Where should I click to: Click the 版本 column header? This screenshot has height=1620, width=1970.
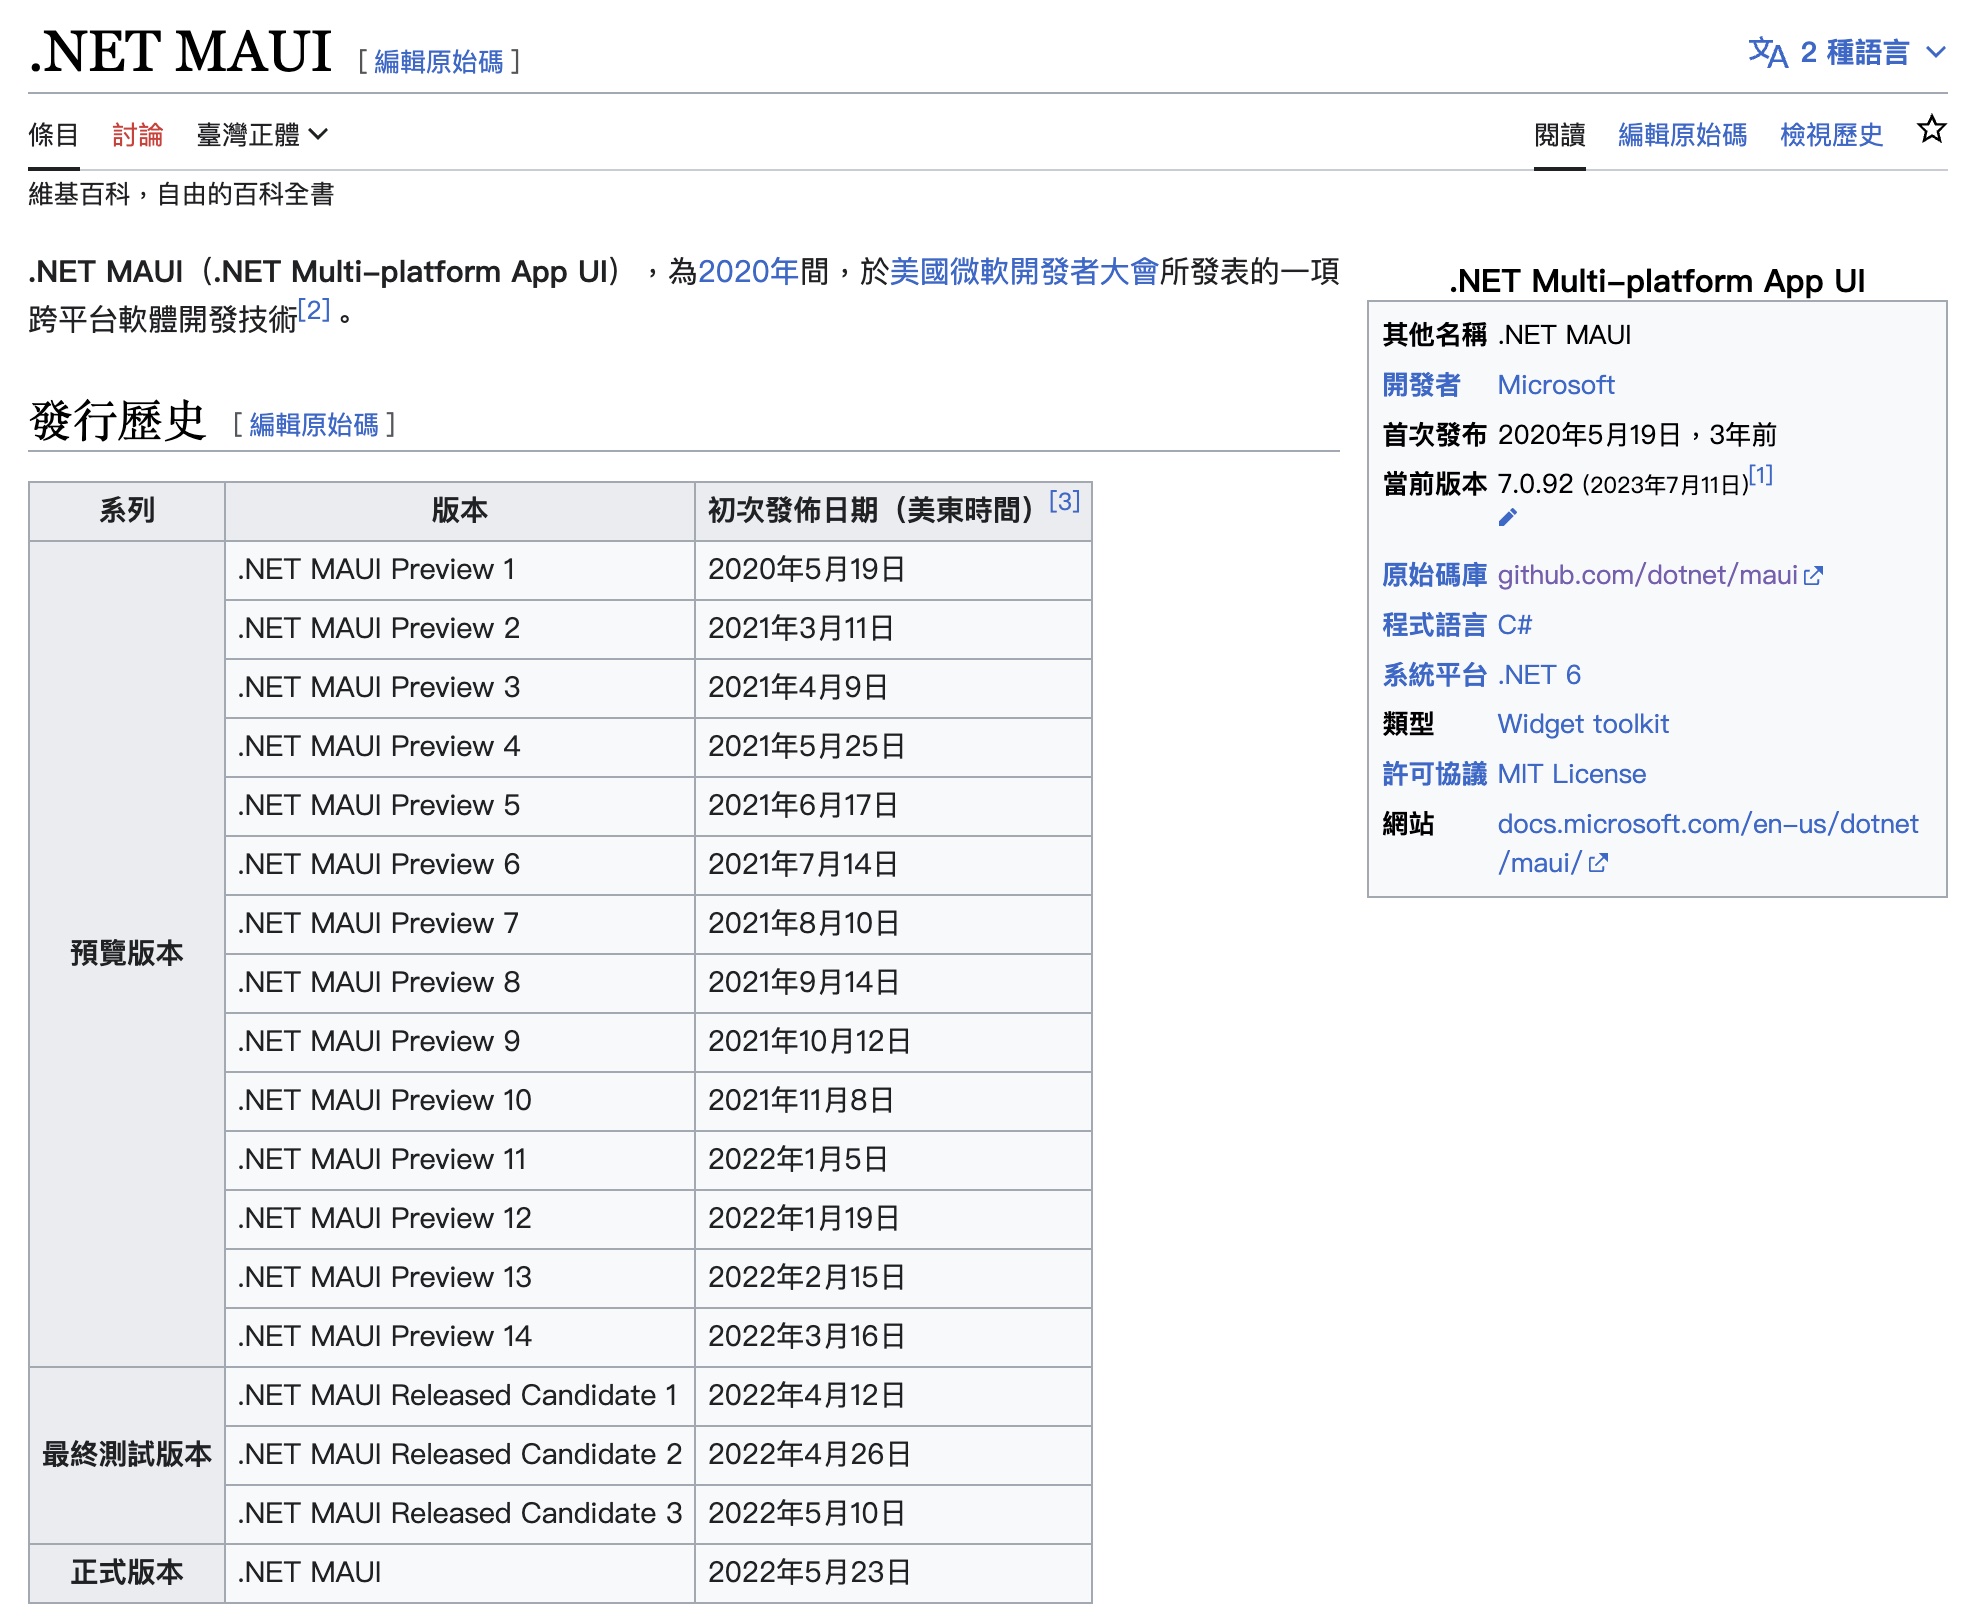460,511
